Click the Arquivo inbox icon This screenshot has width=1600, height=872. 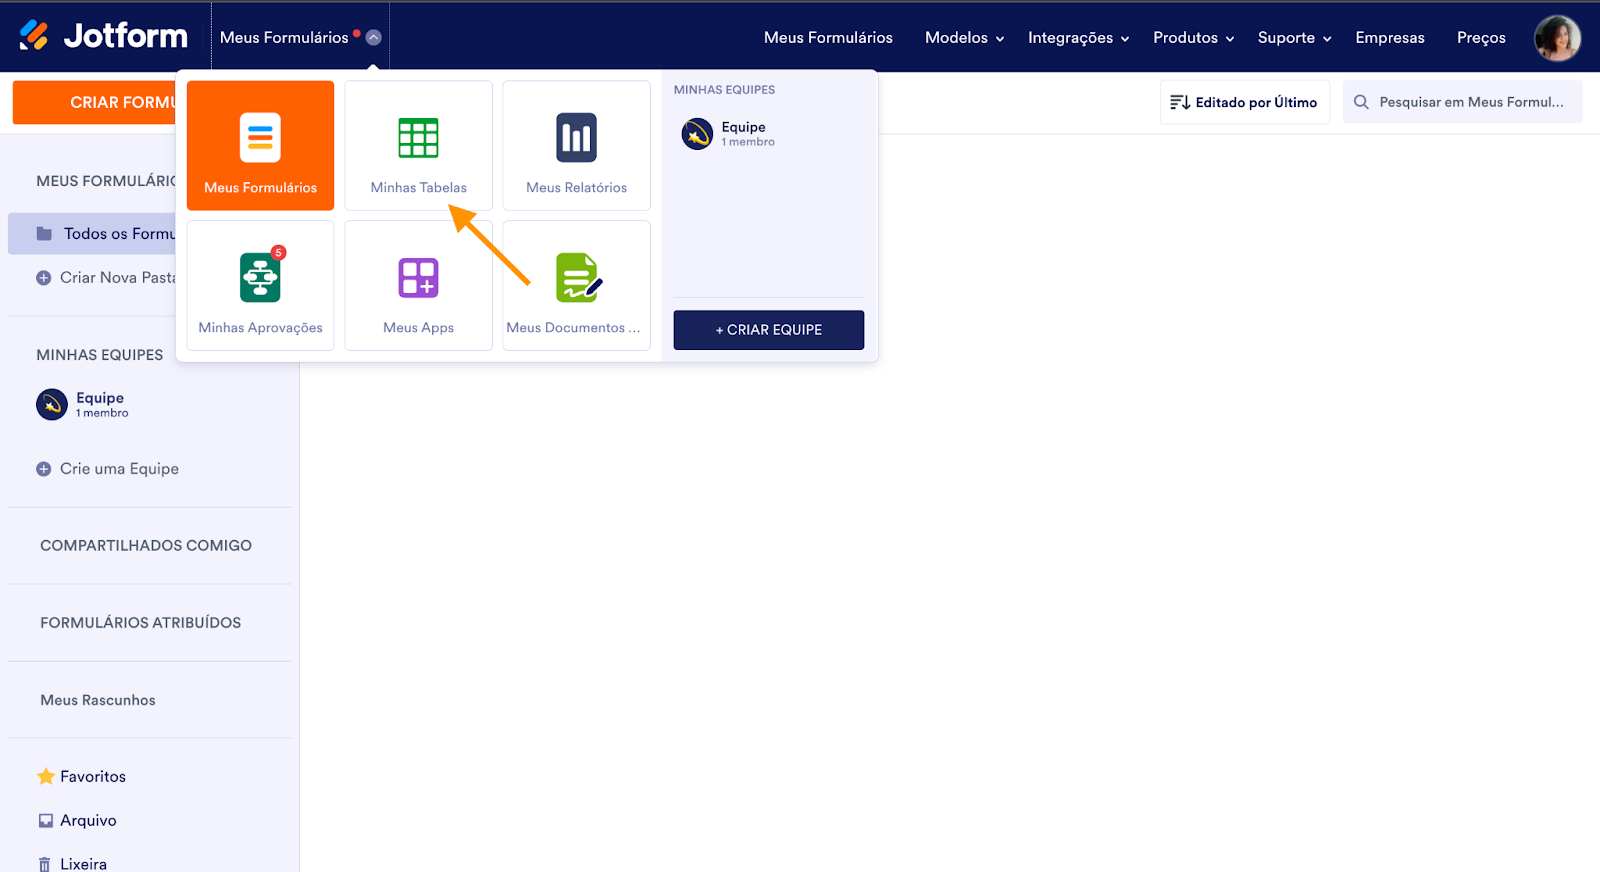45,820
